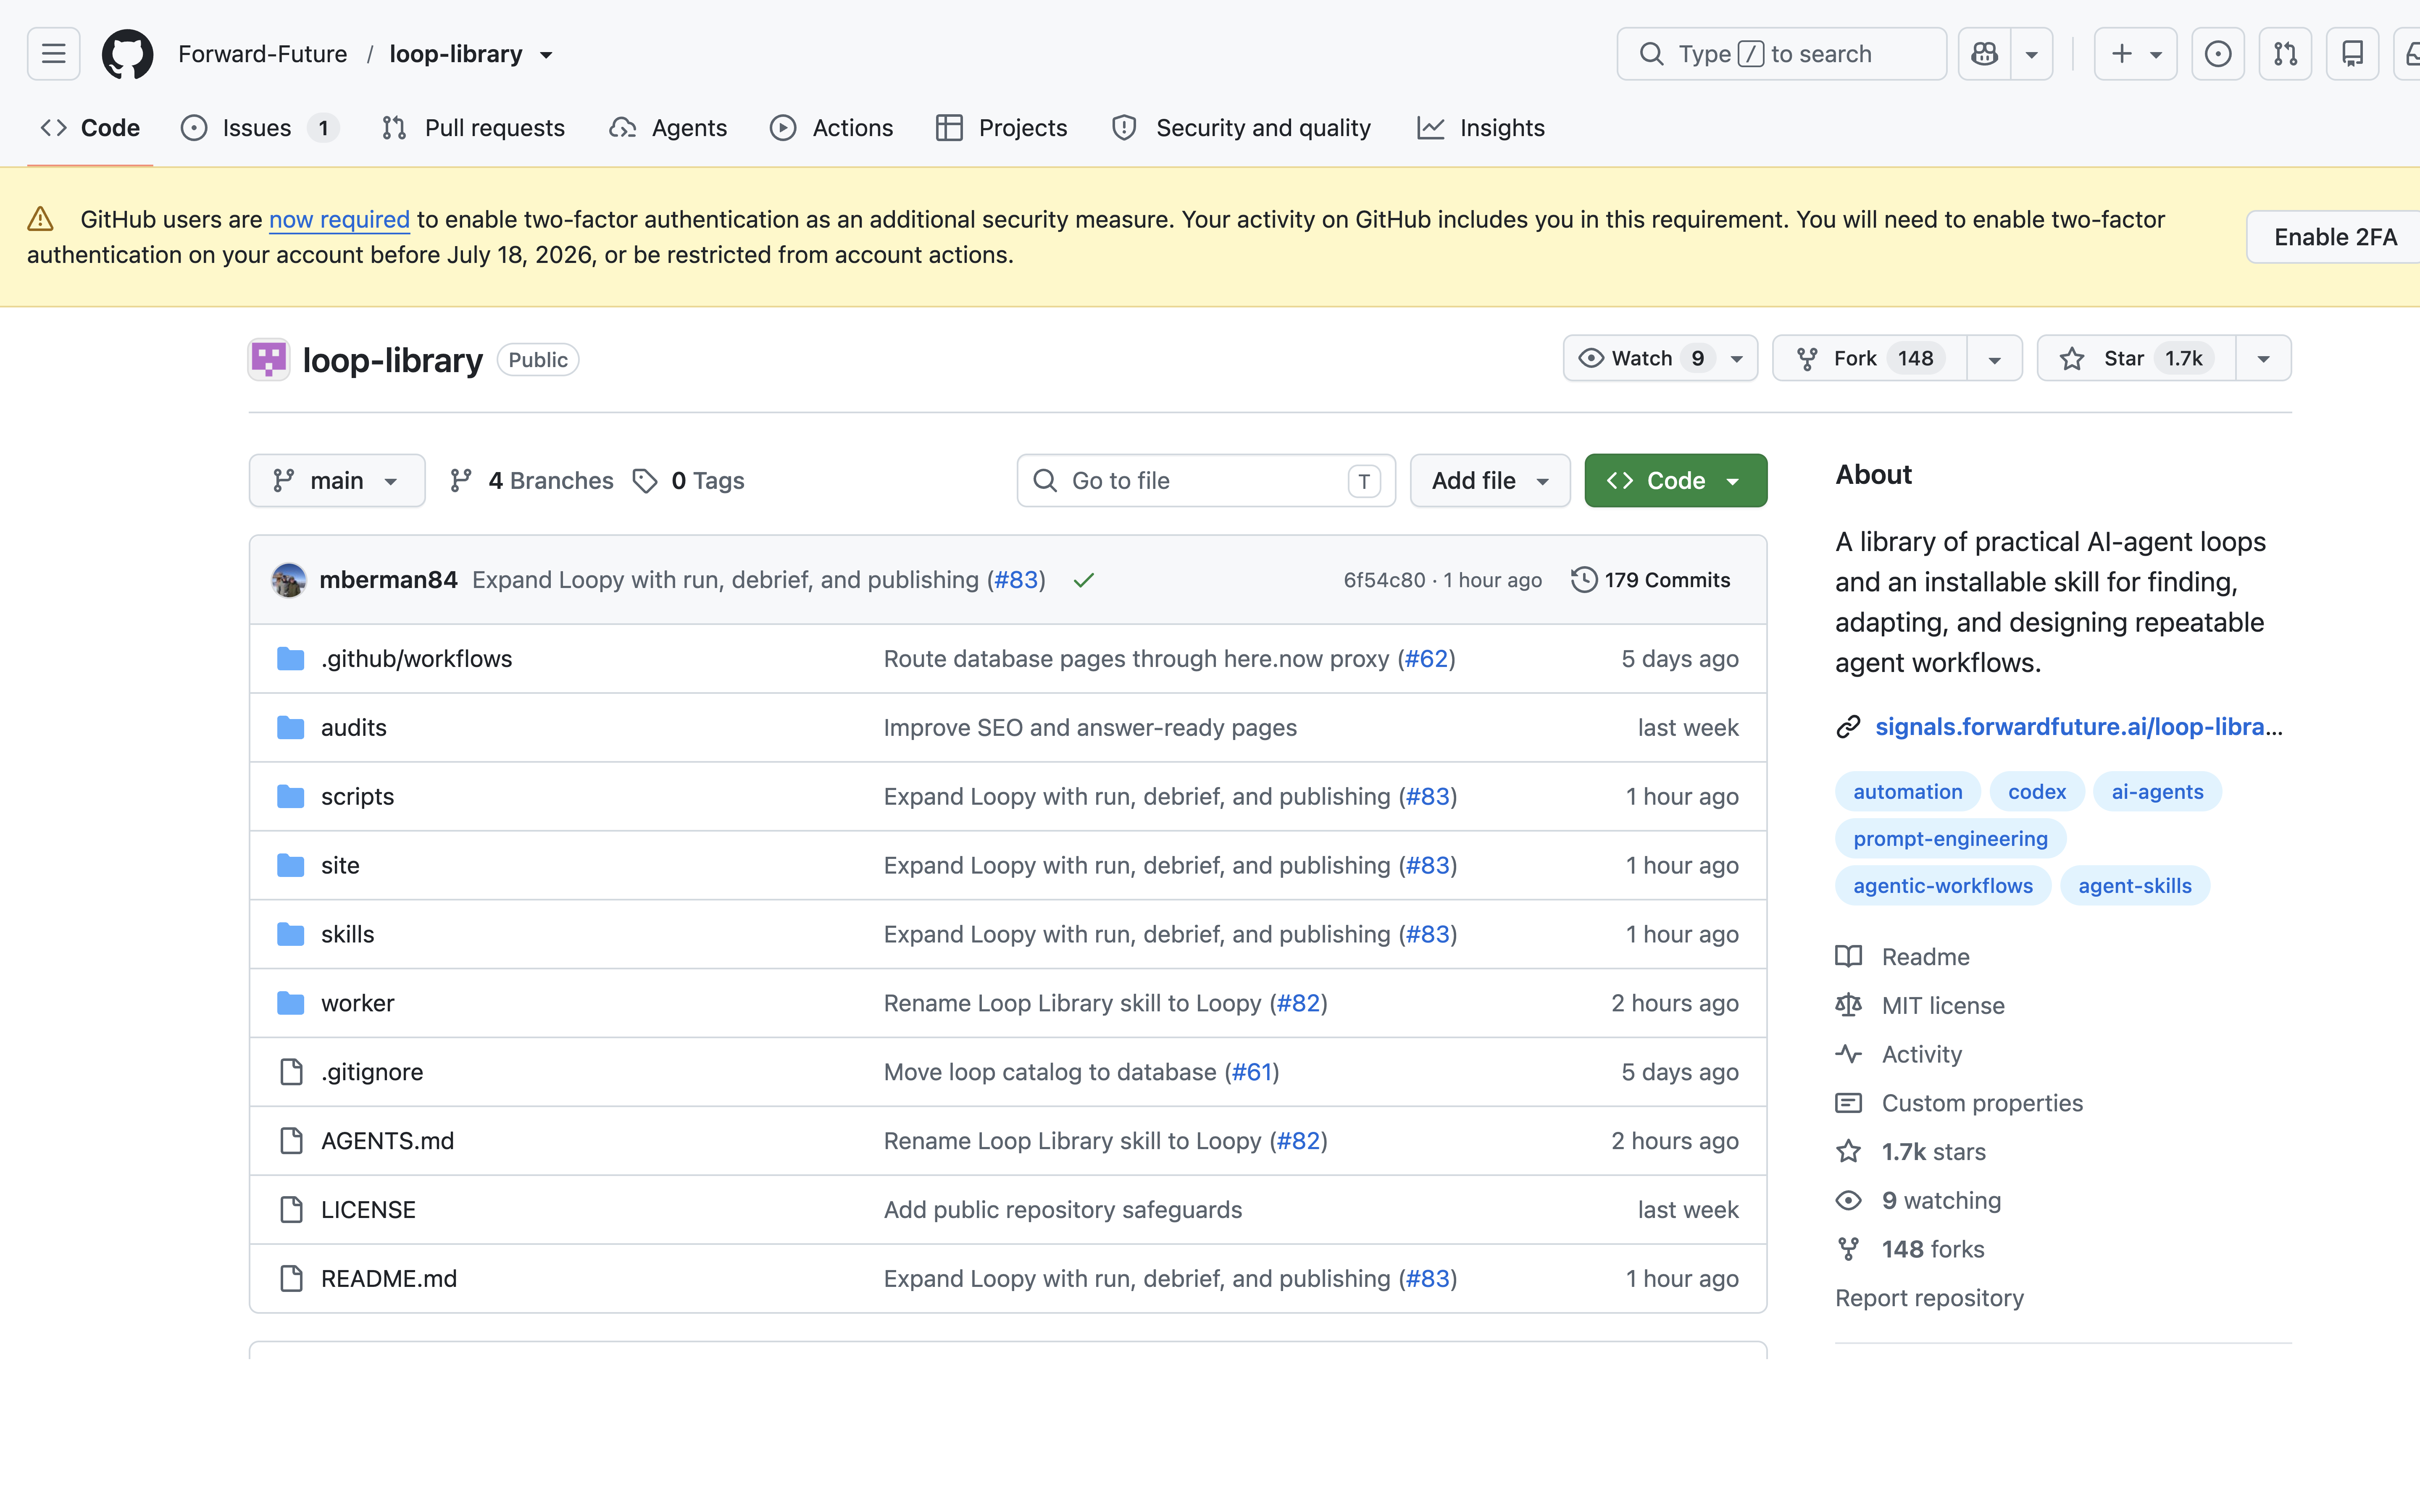The height and width of the screenshot is (1512, 2420).
Task: Open the site folder
Action: (340, 866)
